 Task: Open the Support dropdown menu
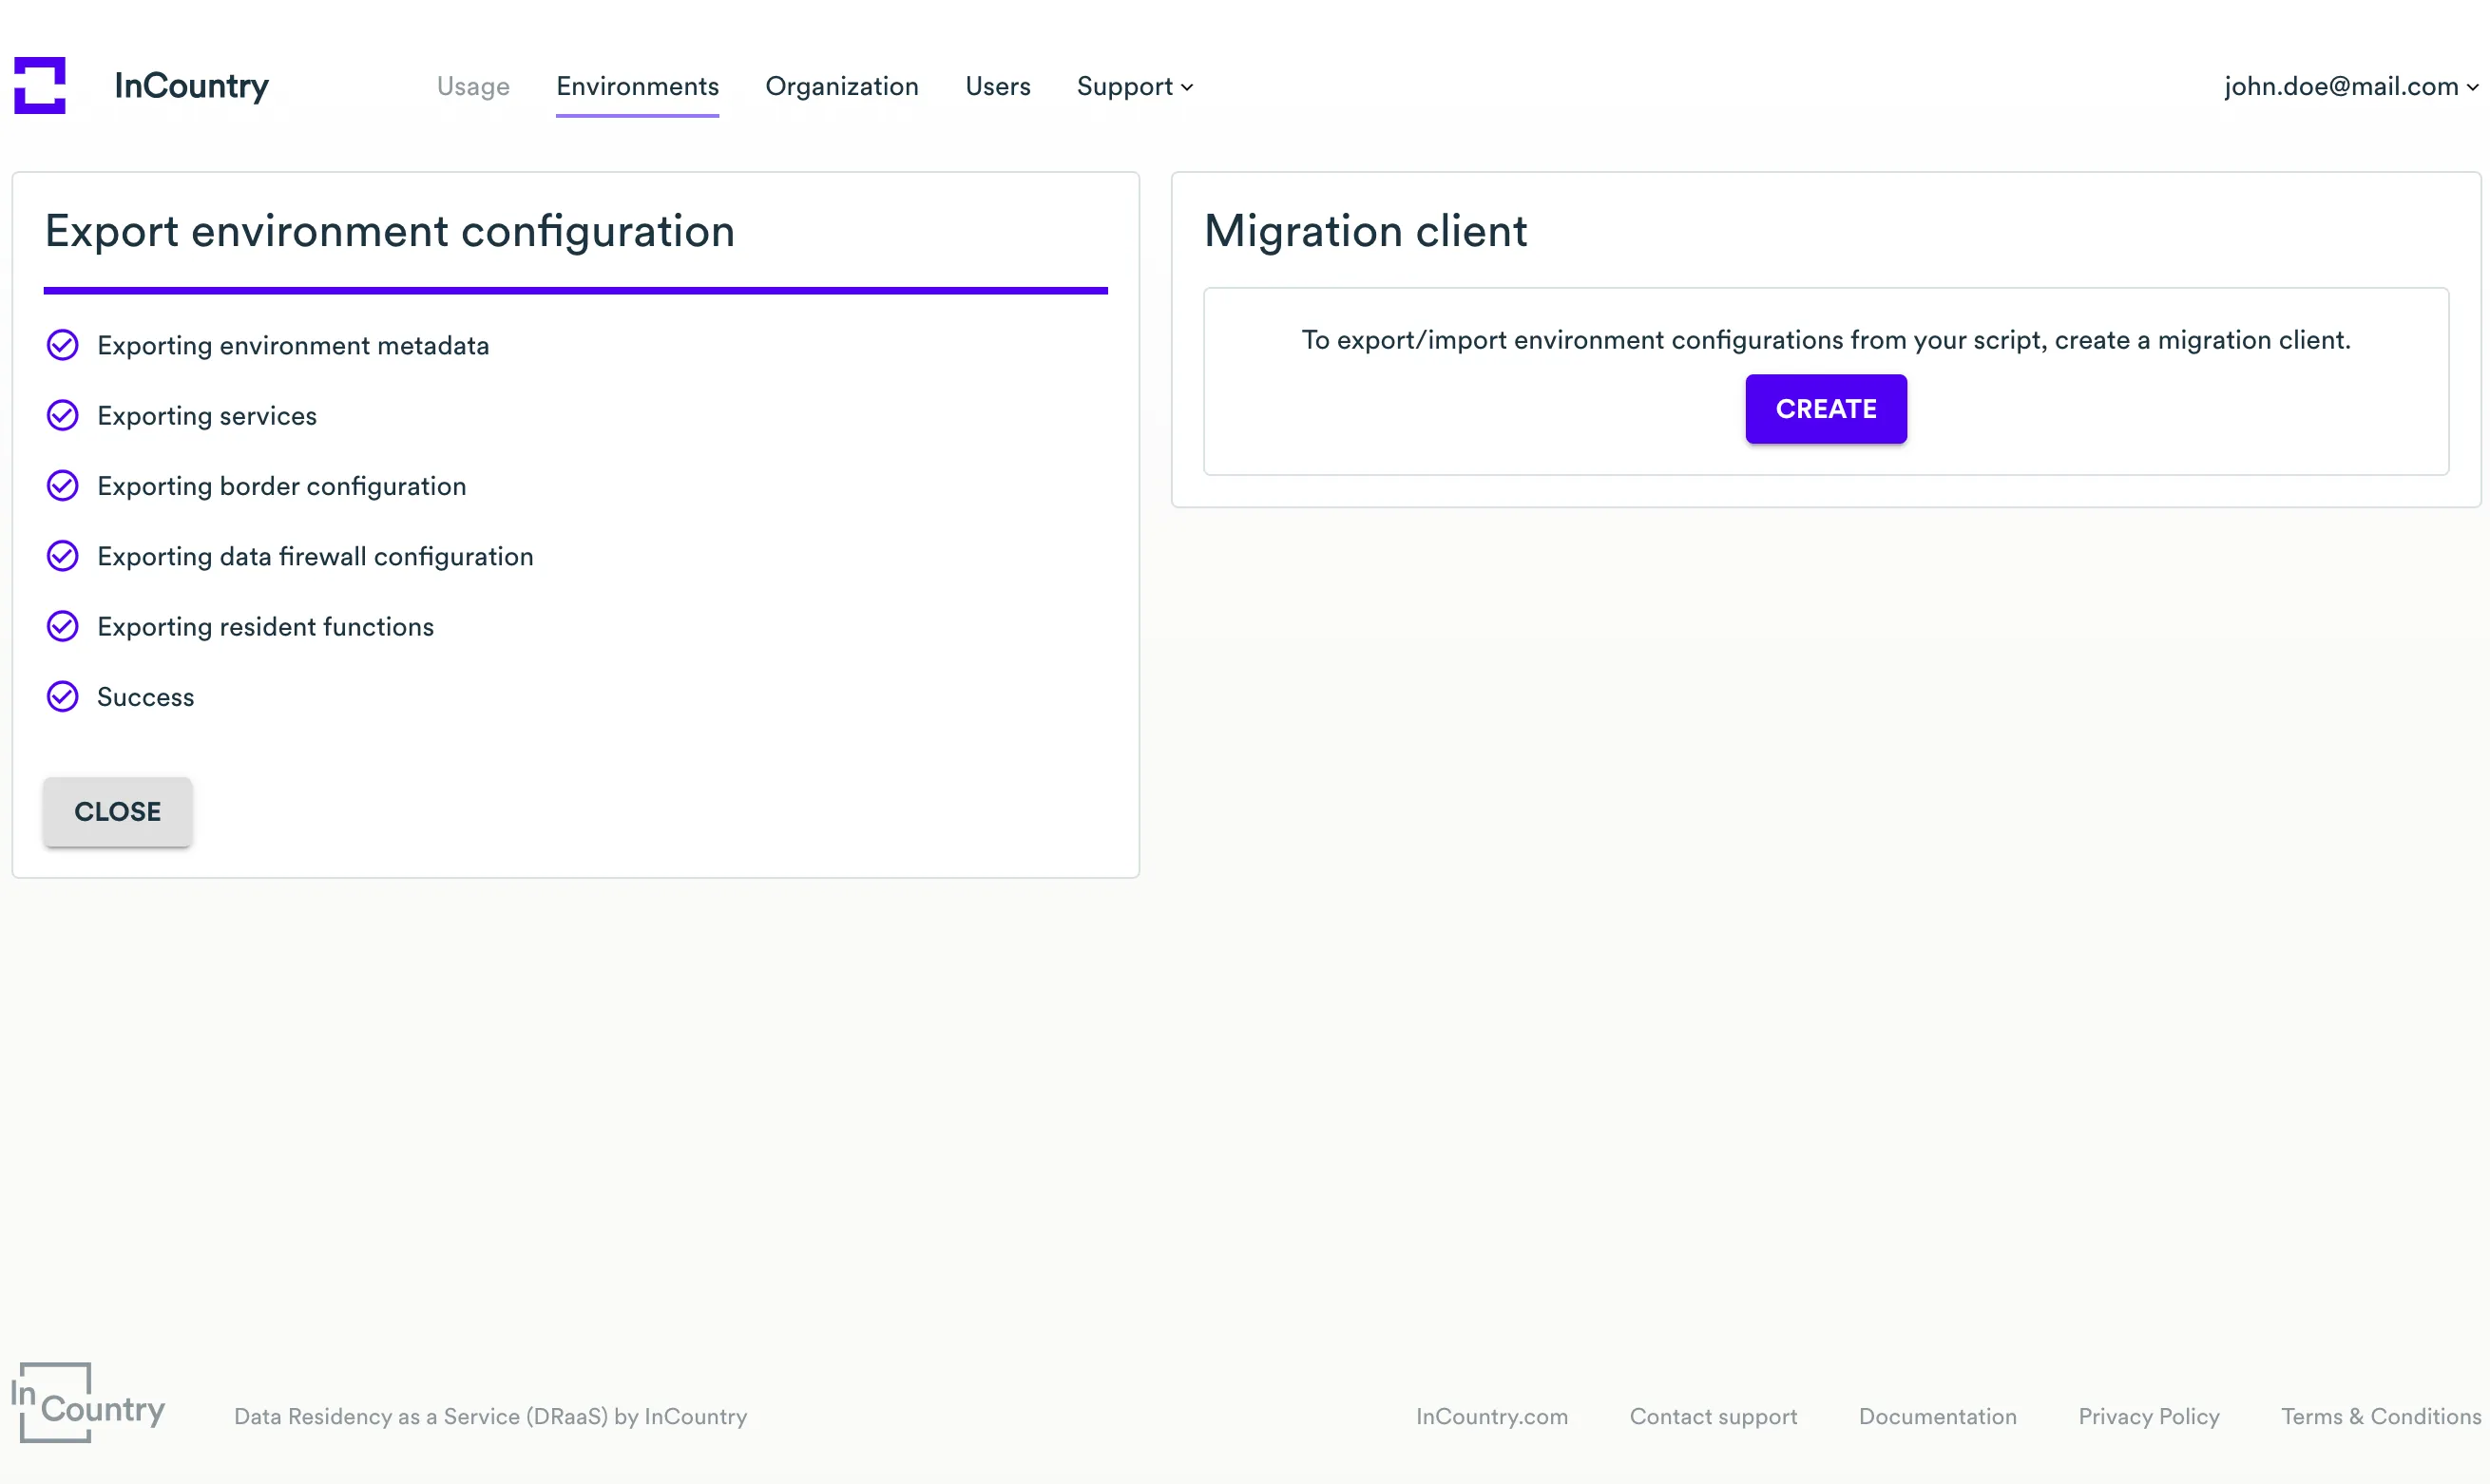[1134, 87]
